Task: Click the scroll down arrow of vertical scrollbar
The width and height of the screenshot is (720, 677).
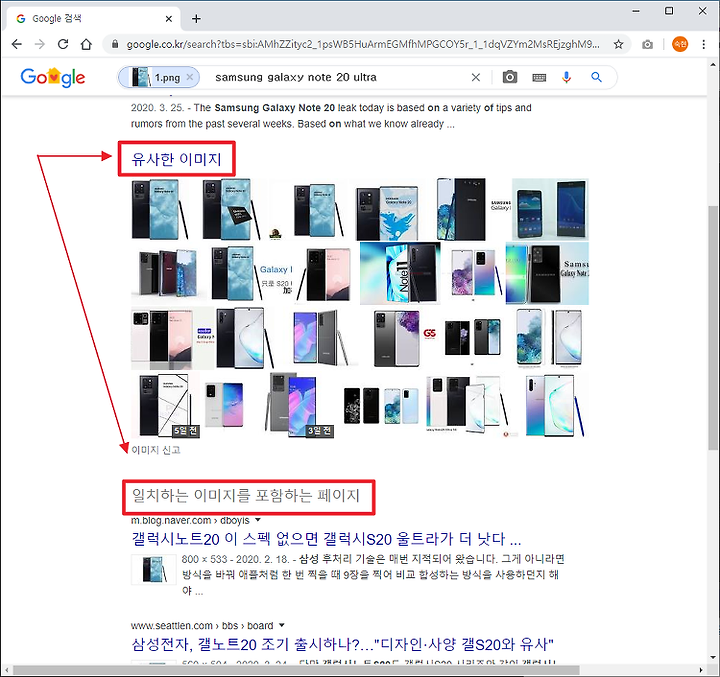Action: [713, 658]
